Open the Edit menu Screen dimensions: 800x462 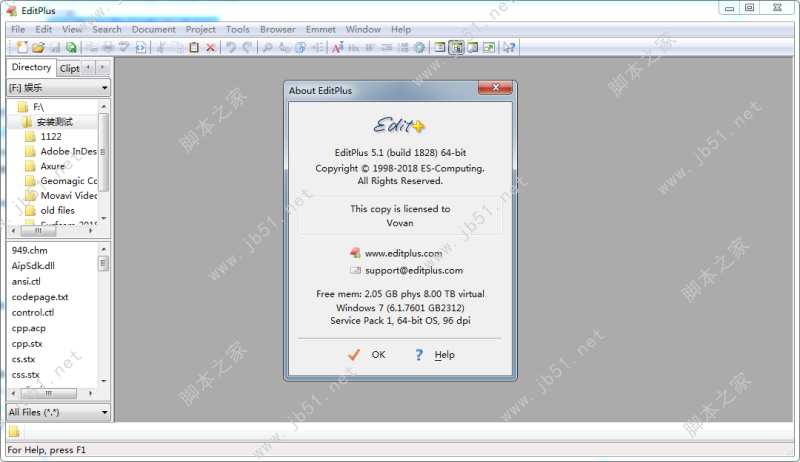43,30
